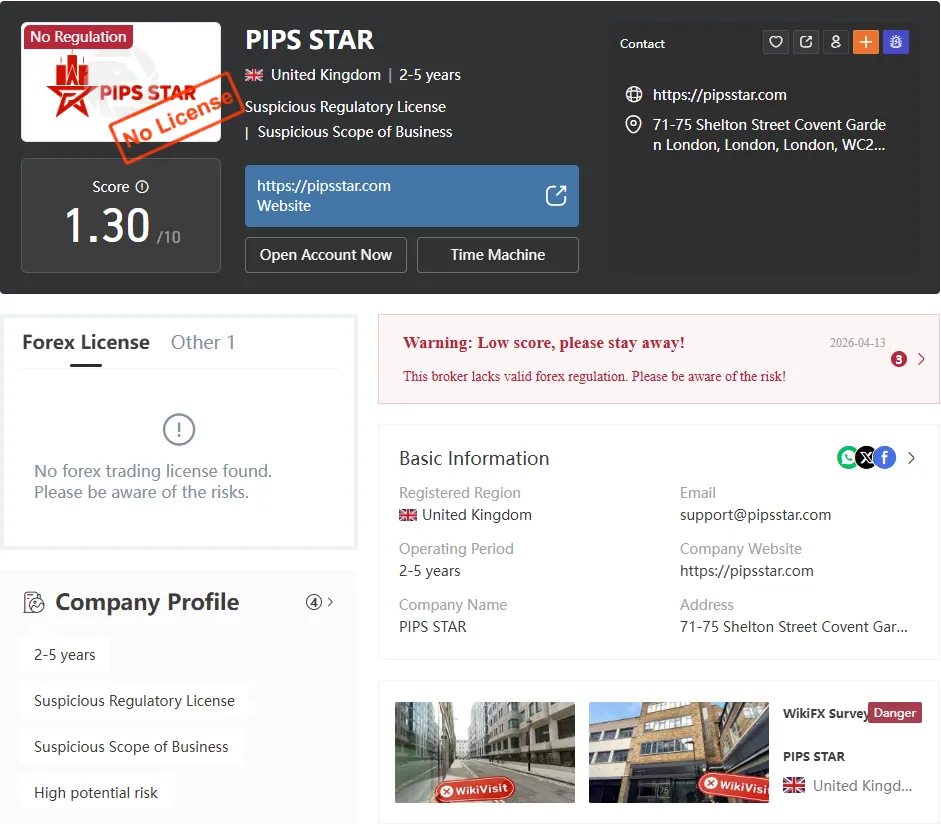Click the Danger badge on WikiFX Survey
Image resolution: width=941 pixels, height=824 pixels.
click(895, 713)
